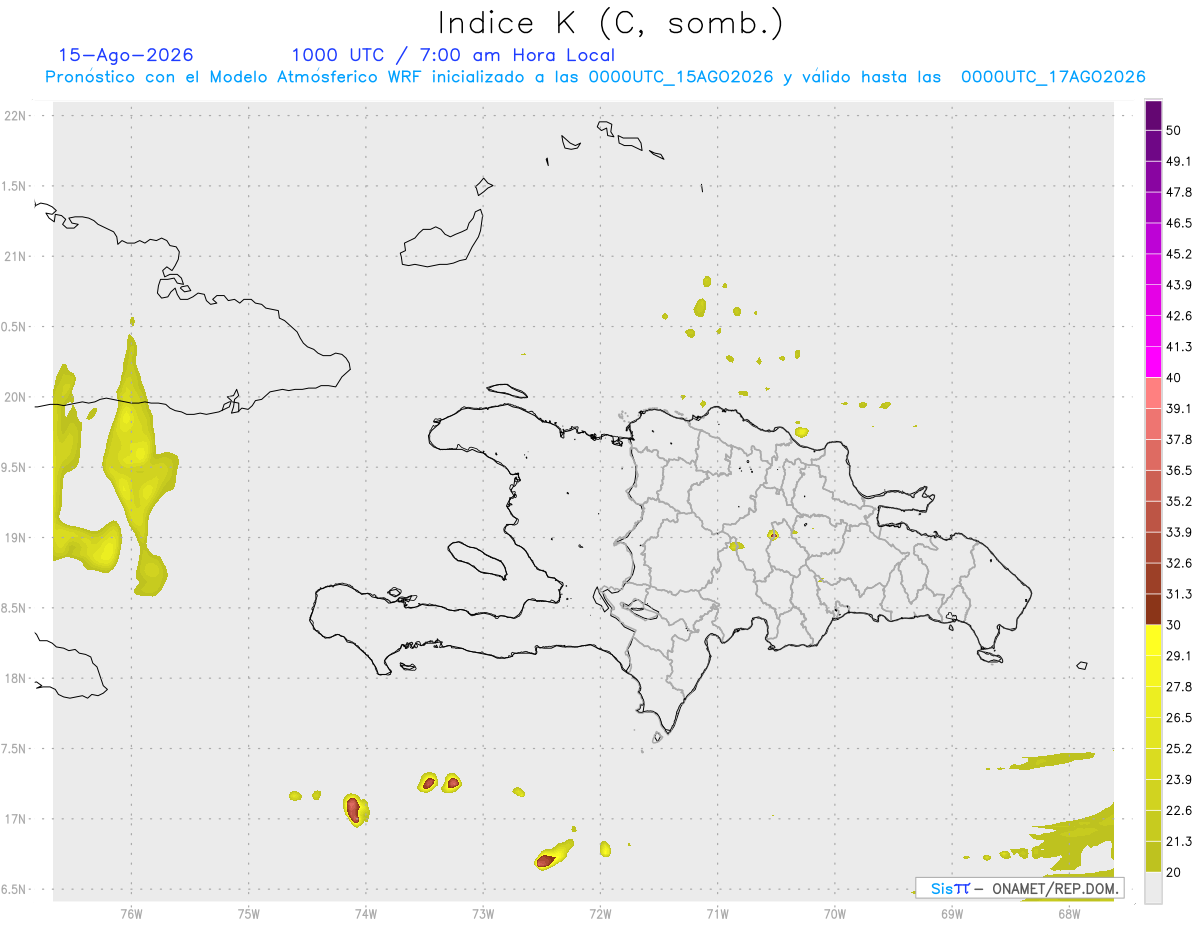The width and height of the screenshot is (1200, 927).
Task: Click the '50' color scale label
Action: click(x=1174, y=130)
